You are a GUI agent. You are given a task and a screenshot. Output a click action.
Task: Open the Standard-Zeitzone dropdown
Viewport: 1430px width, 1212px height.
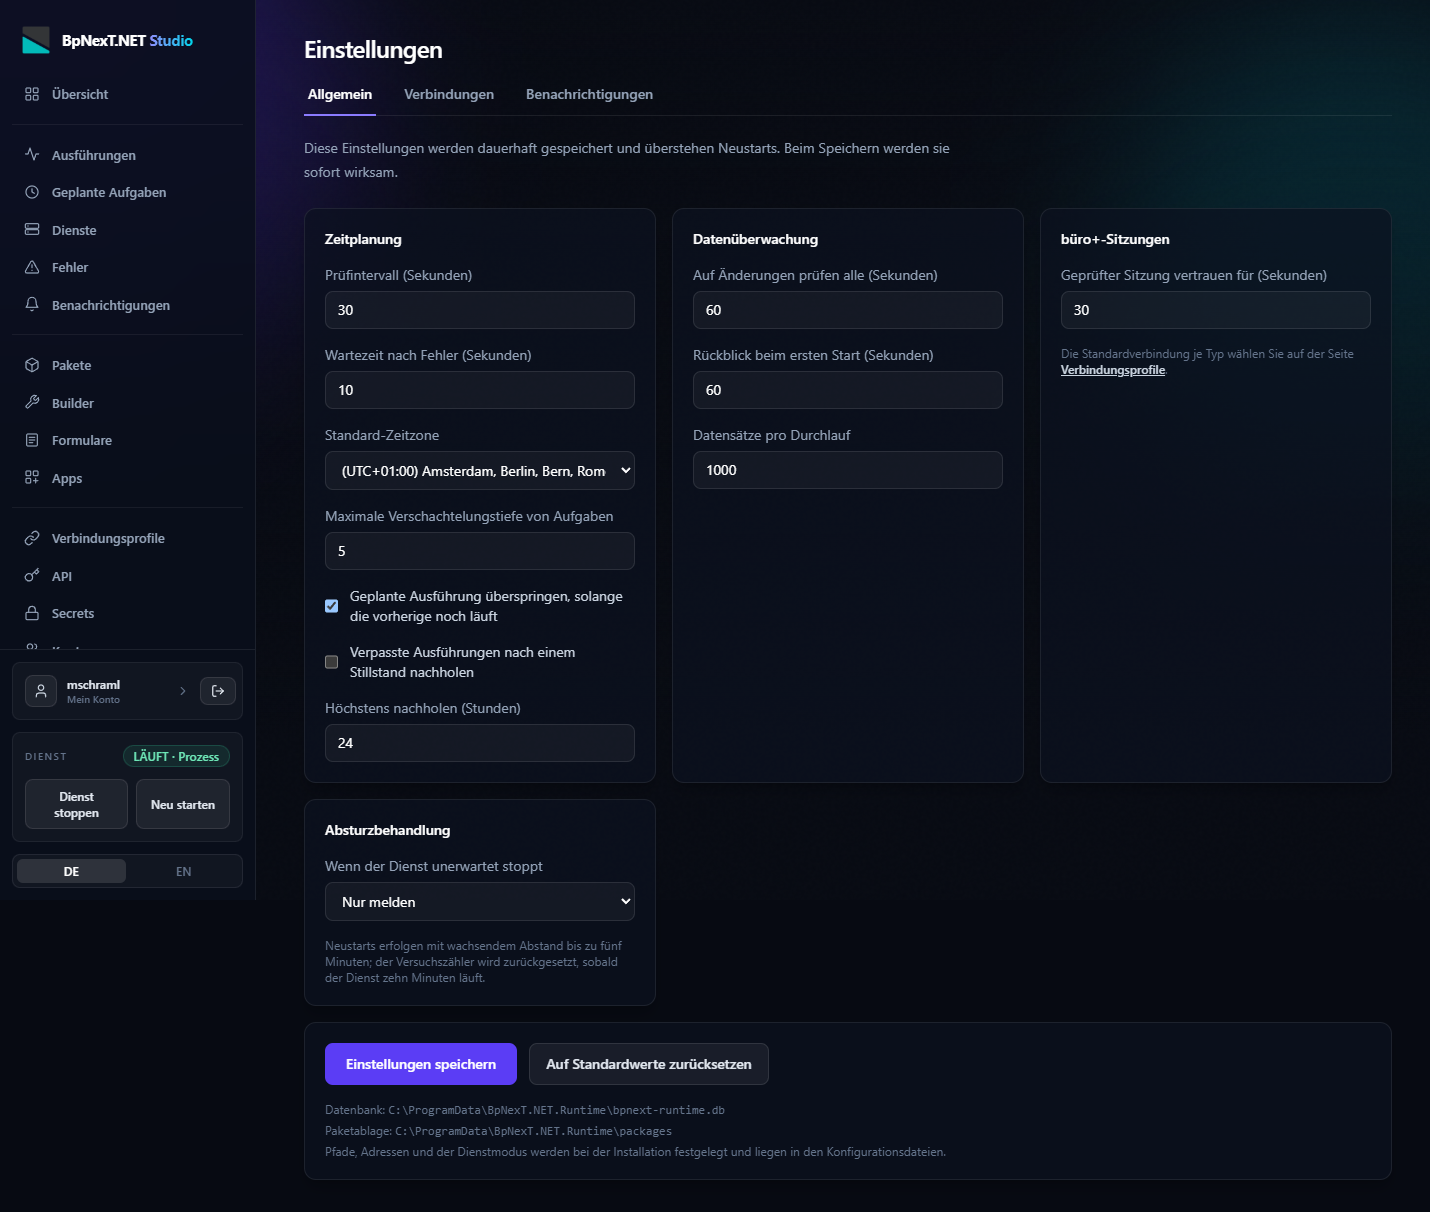480,471
